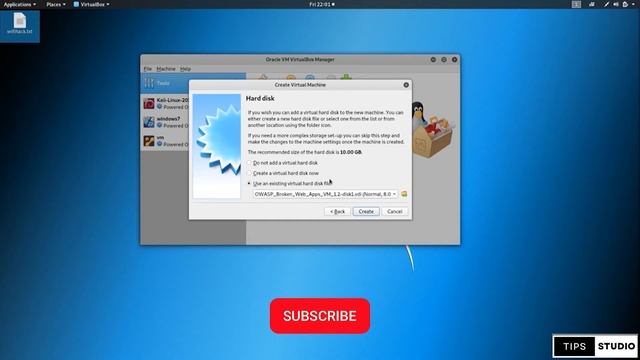Click the folder icon to browse disk files

point(404,194)
